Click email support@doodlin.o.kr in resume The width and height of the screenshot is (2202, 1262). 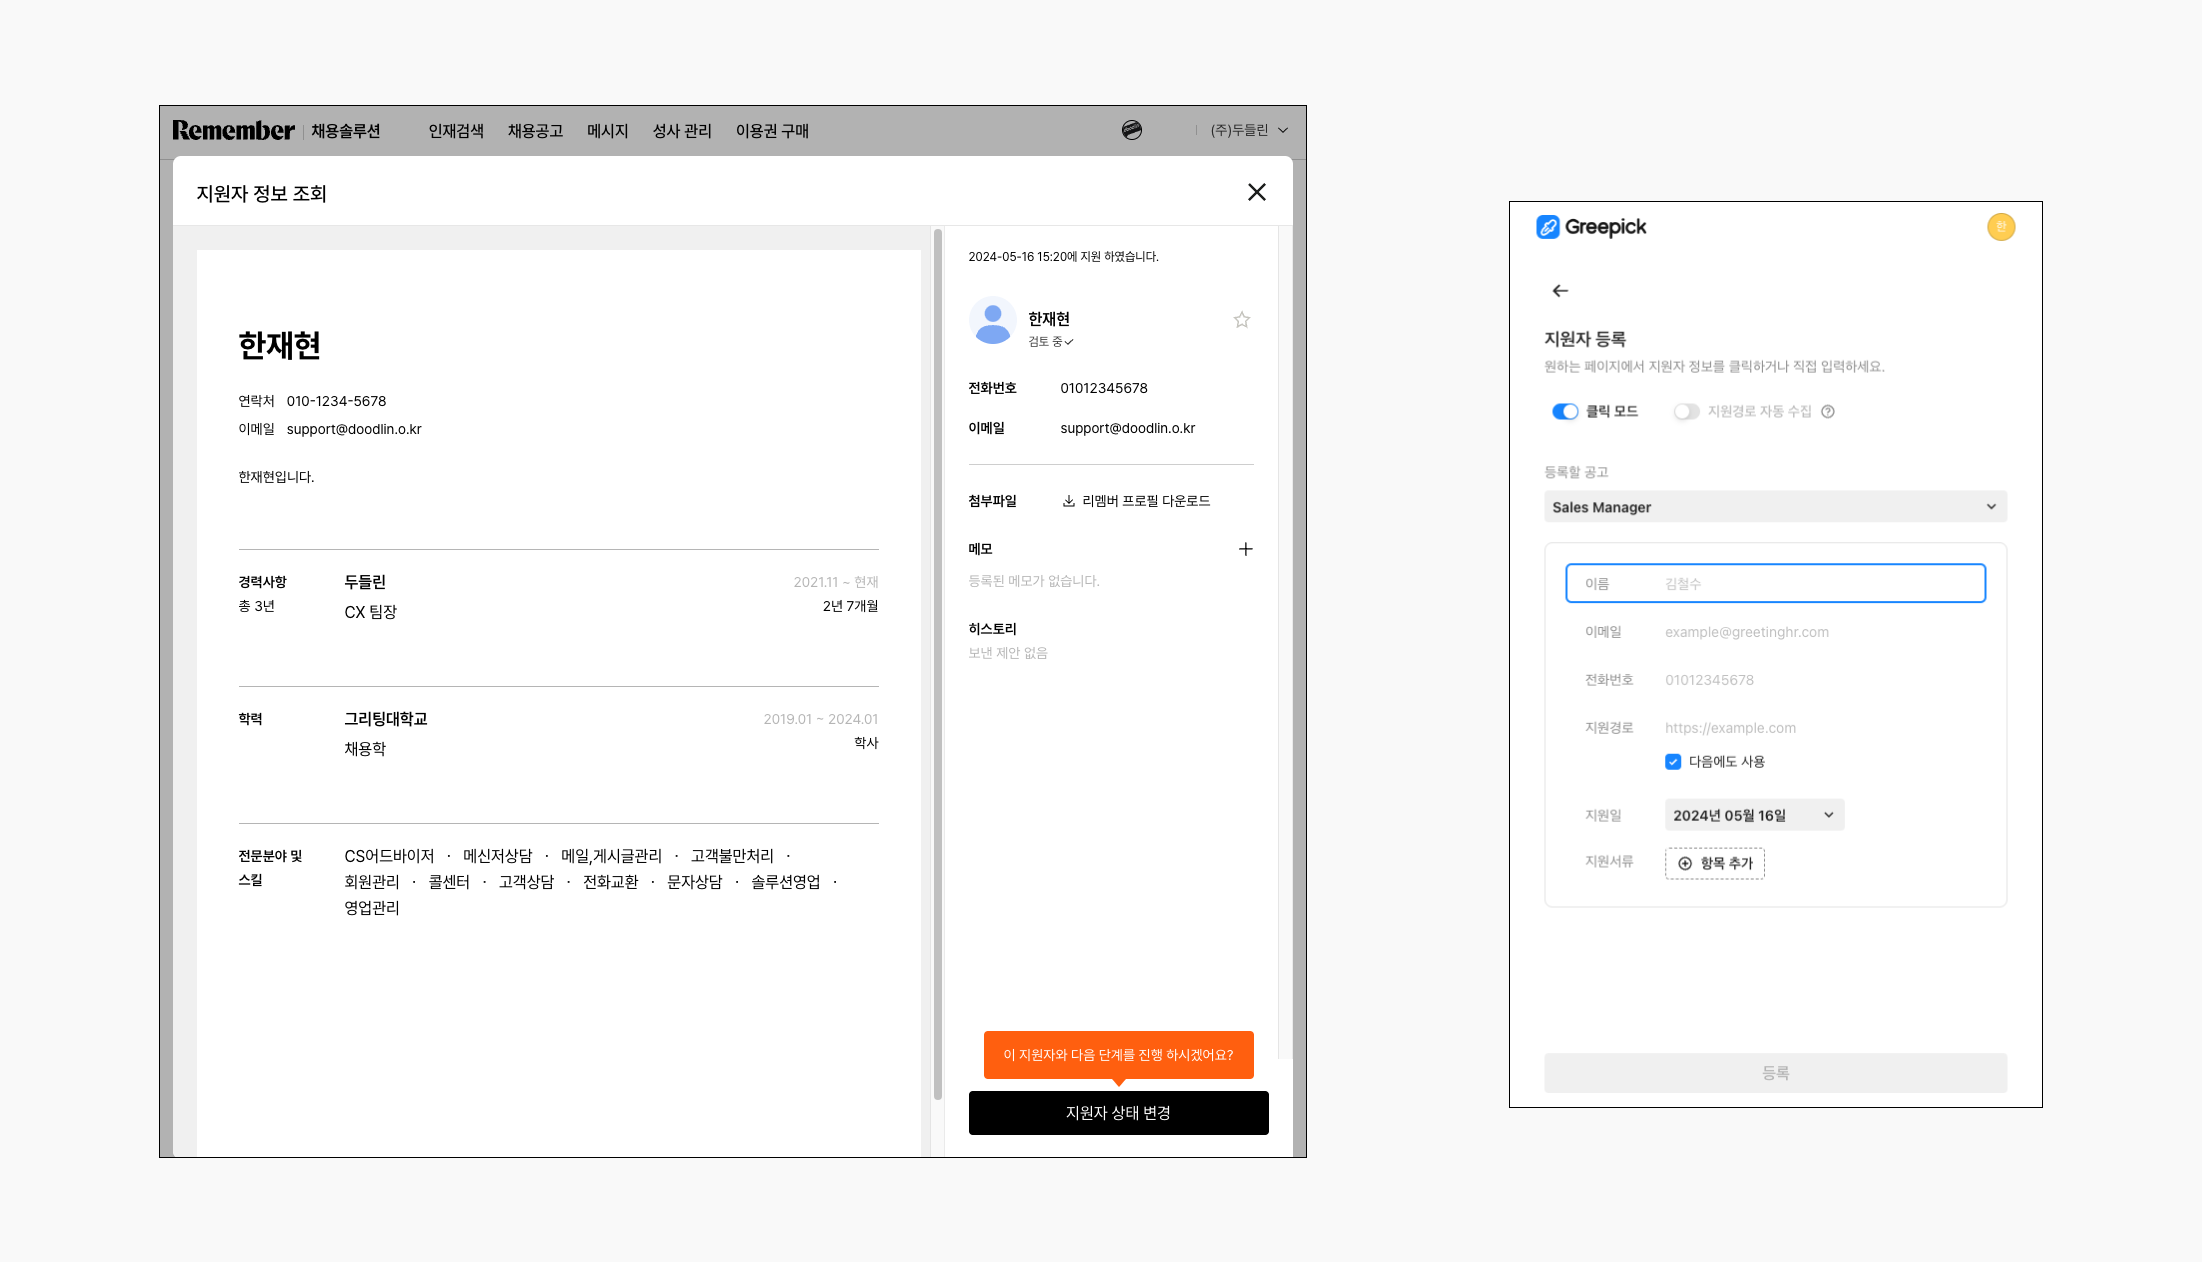(x=354, y=429)
